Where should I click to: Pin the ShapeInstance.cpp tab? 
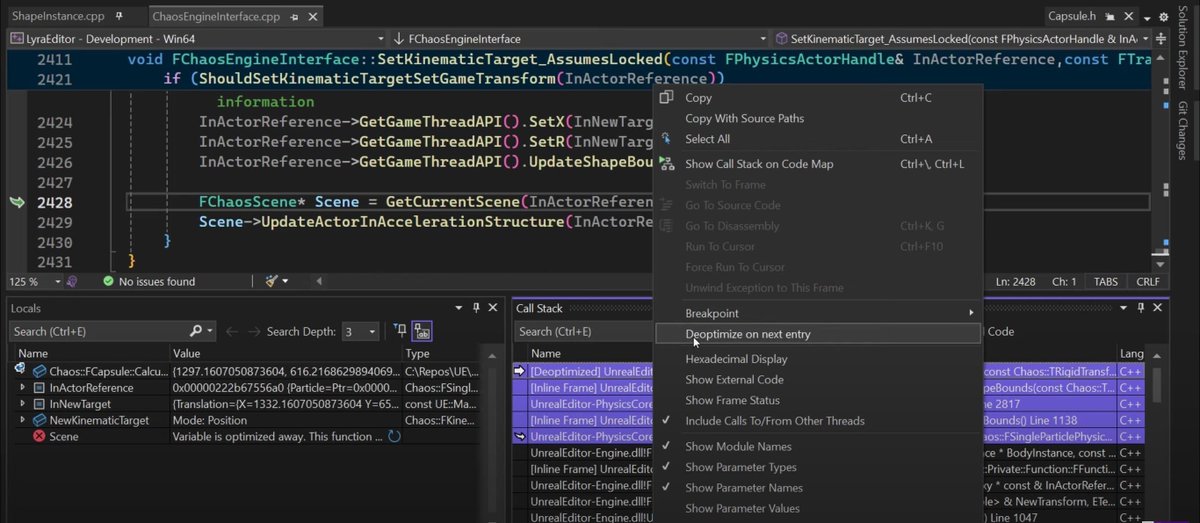[x=120, y=17]
